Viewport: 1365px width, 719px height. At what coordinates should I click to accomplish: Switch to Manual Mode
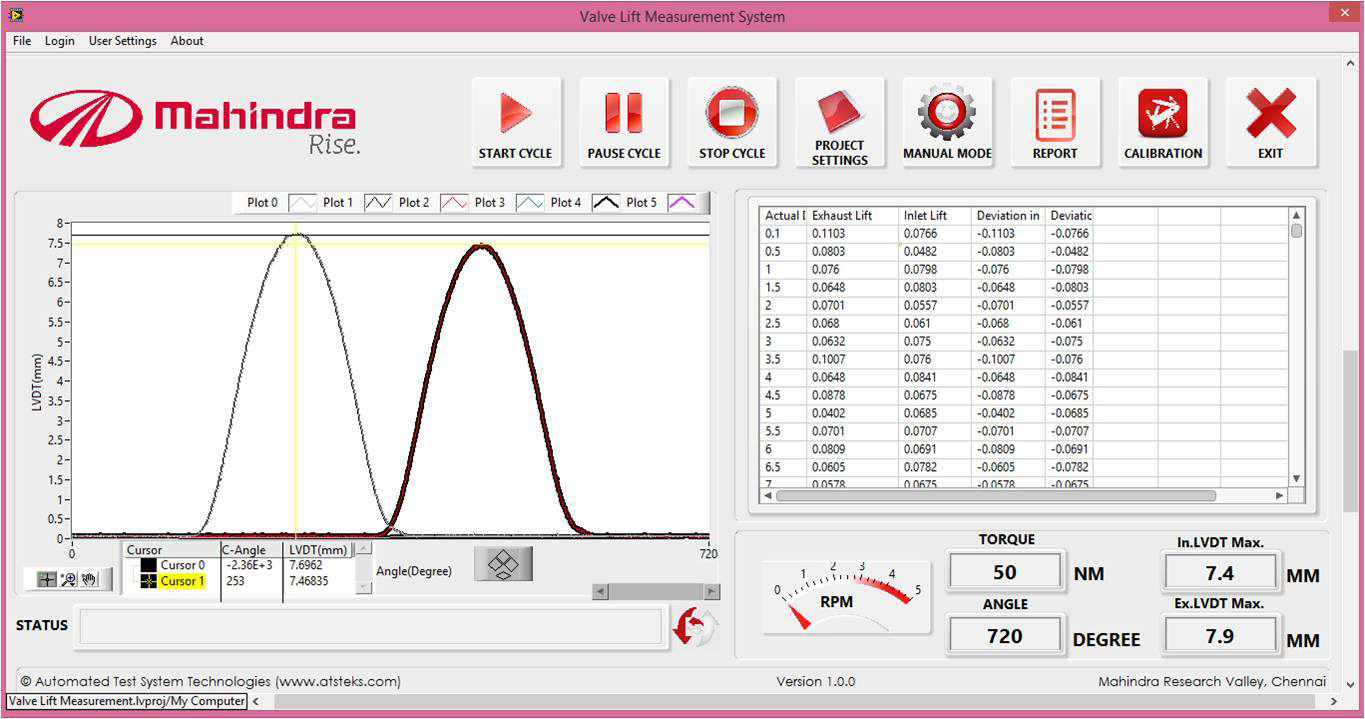pos(947,113)
